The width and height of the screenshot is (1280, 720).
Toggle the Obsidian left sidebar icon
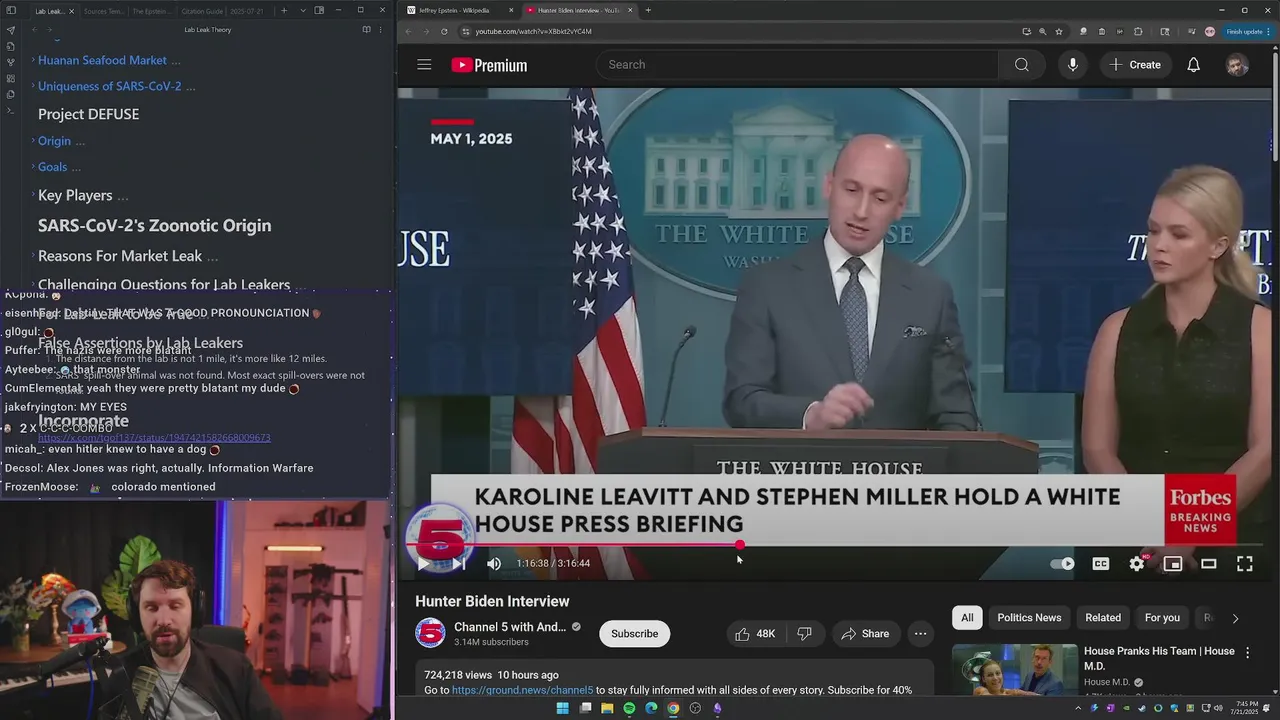pos(11,10)
